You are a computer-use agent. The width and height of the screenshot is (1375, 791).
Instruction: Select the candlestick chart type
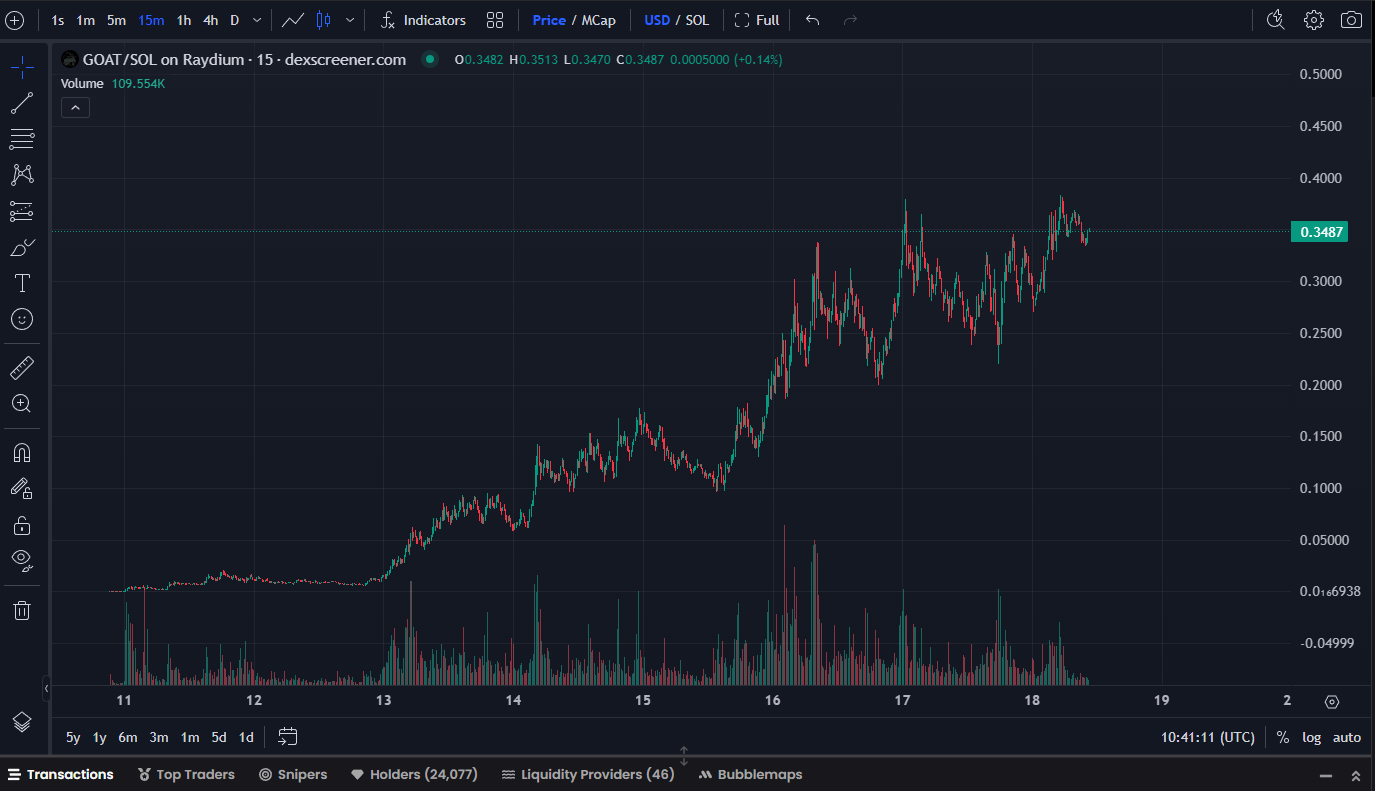coord(323,20)
